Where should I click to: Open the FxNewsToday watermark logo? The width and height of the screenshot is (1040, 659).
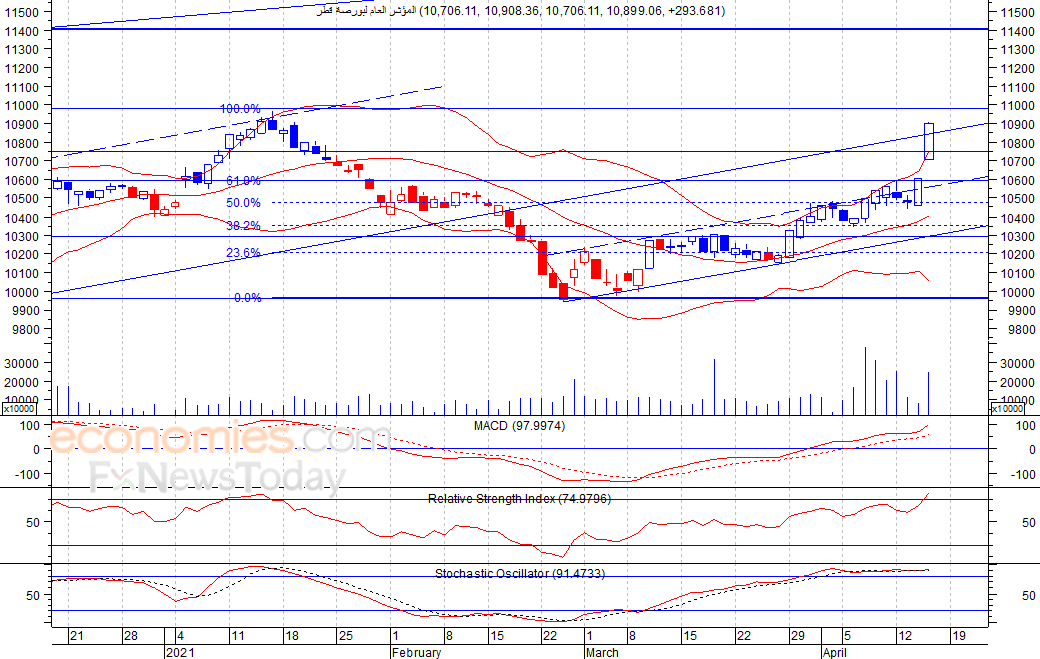pyautogui.click(x=218, y=476)
